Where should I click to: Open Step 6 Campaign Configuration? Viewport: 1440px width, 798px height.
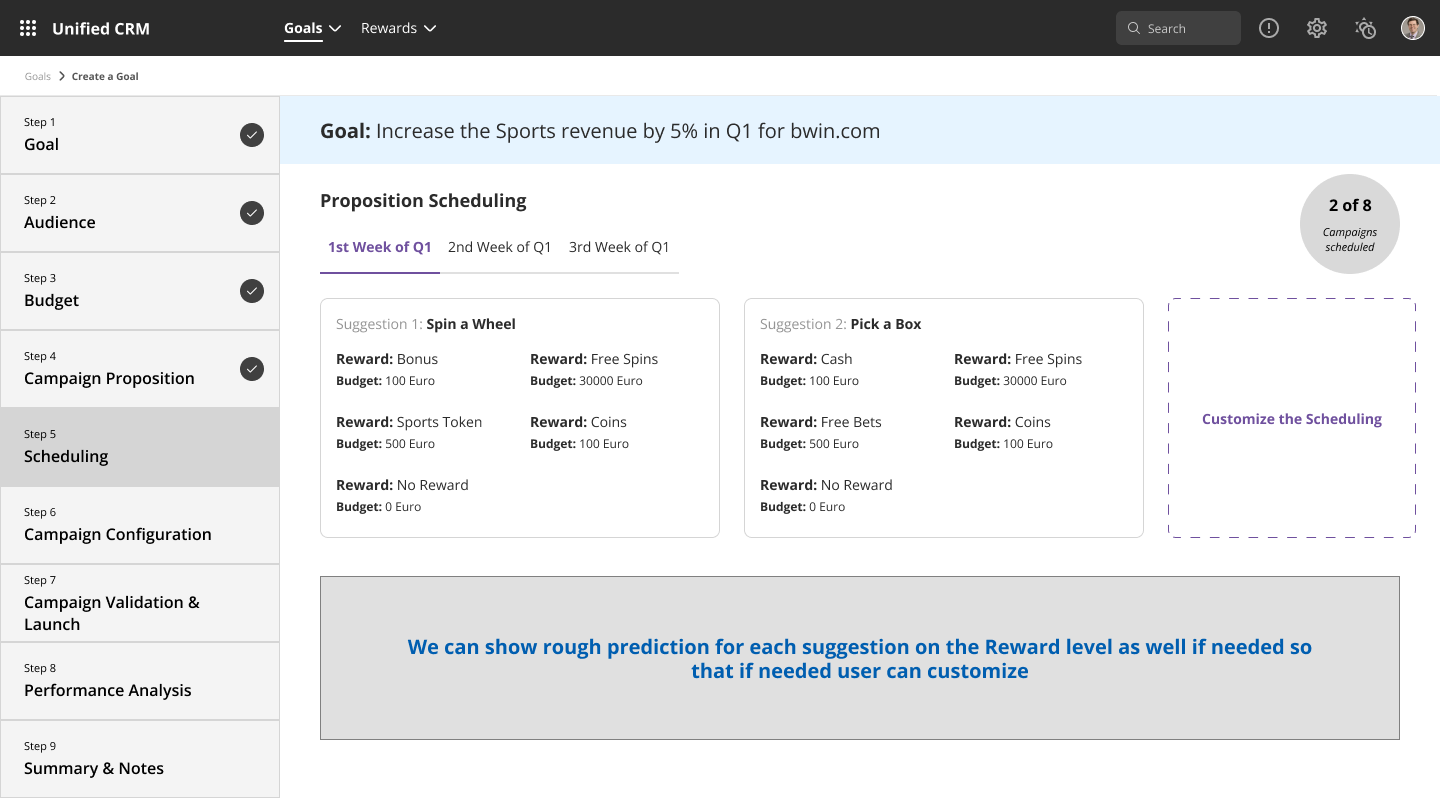click(140, 525)
